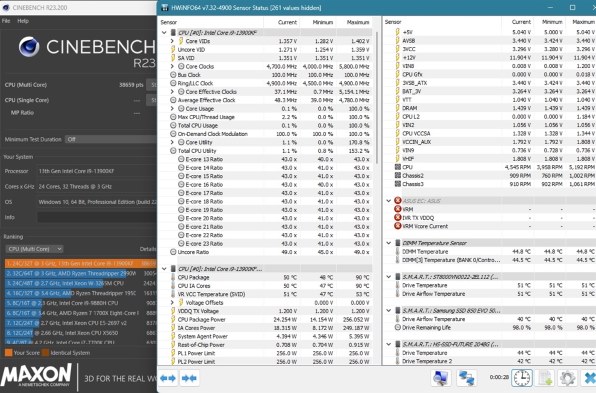The image size is (596, 393).
Task: Click the Info input field
Action: point(97,217)
